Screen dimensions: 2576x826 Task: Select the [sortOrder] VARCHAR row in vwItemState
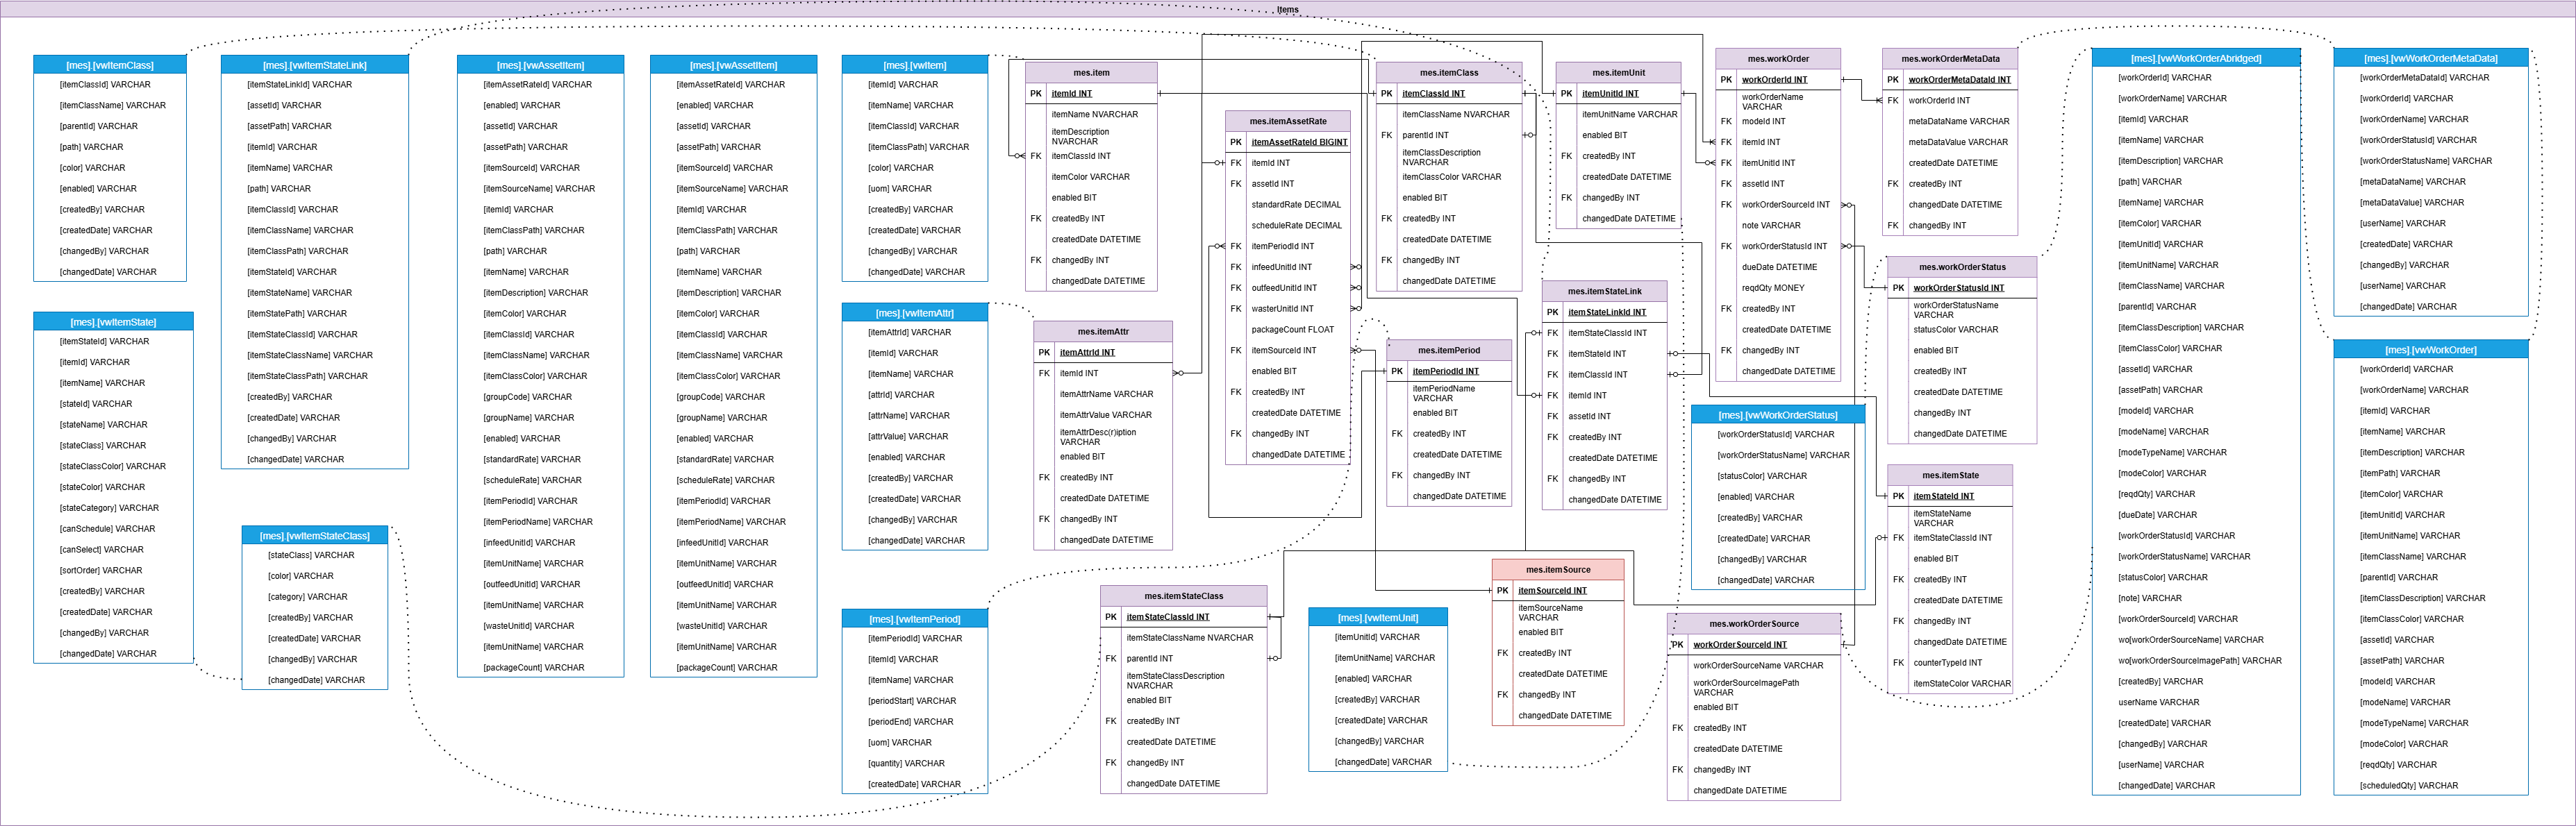113,571
